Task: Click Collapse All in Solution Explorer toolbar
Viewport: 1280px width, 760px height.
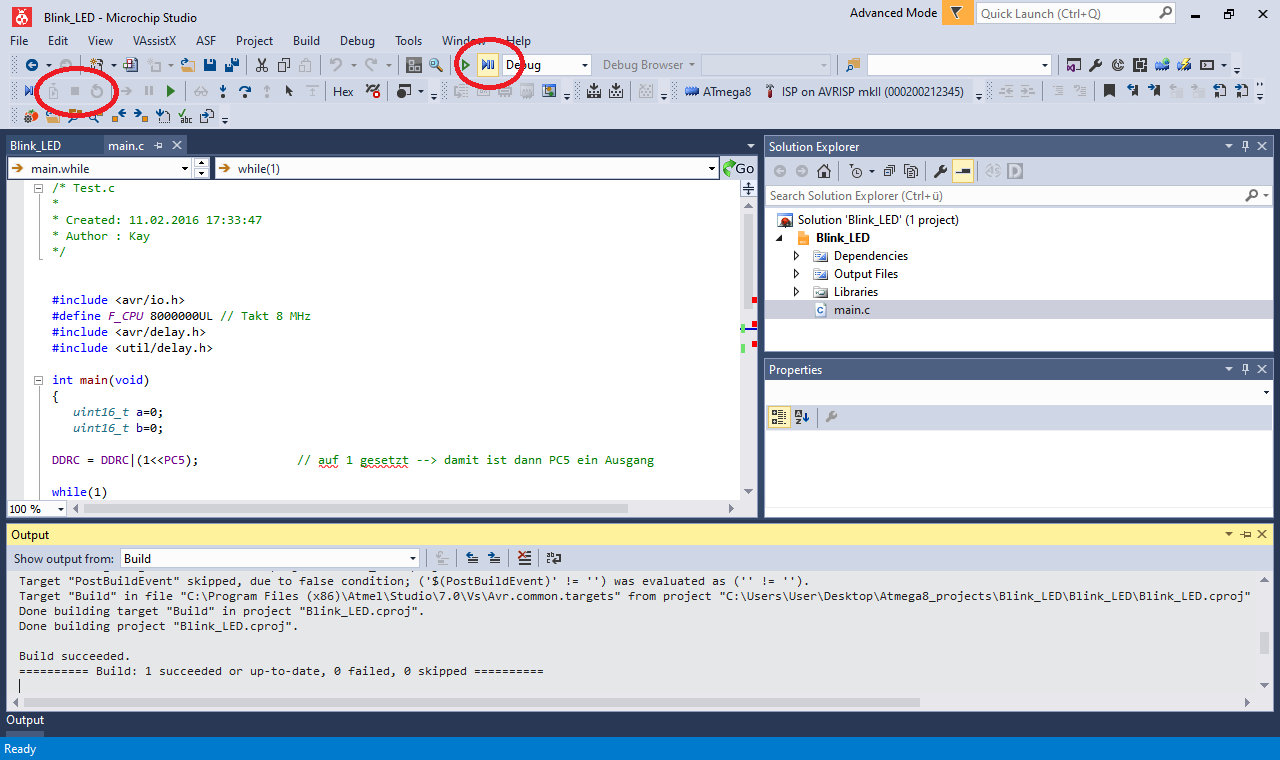Action: [889, 171]
